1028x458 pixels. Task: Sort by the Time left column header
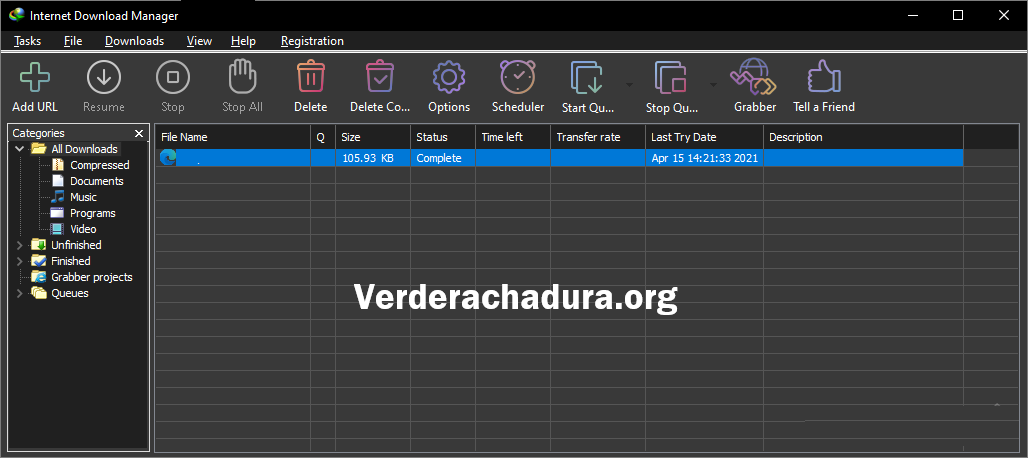pos(513,137)
